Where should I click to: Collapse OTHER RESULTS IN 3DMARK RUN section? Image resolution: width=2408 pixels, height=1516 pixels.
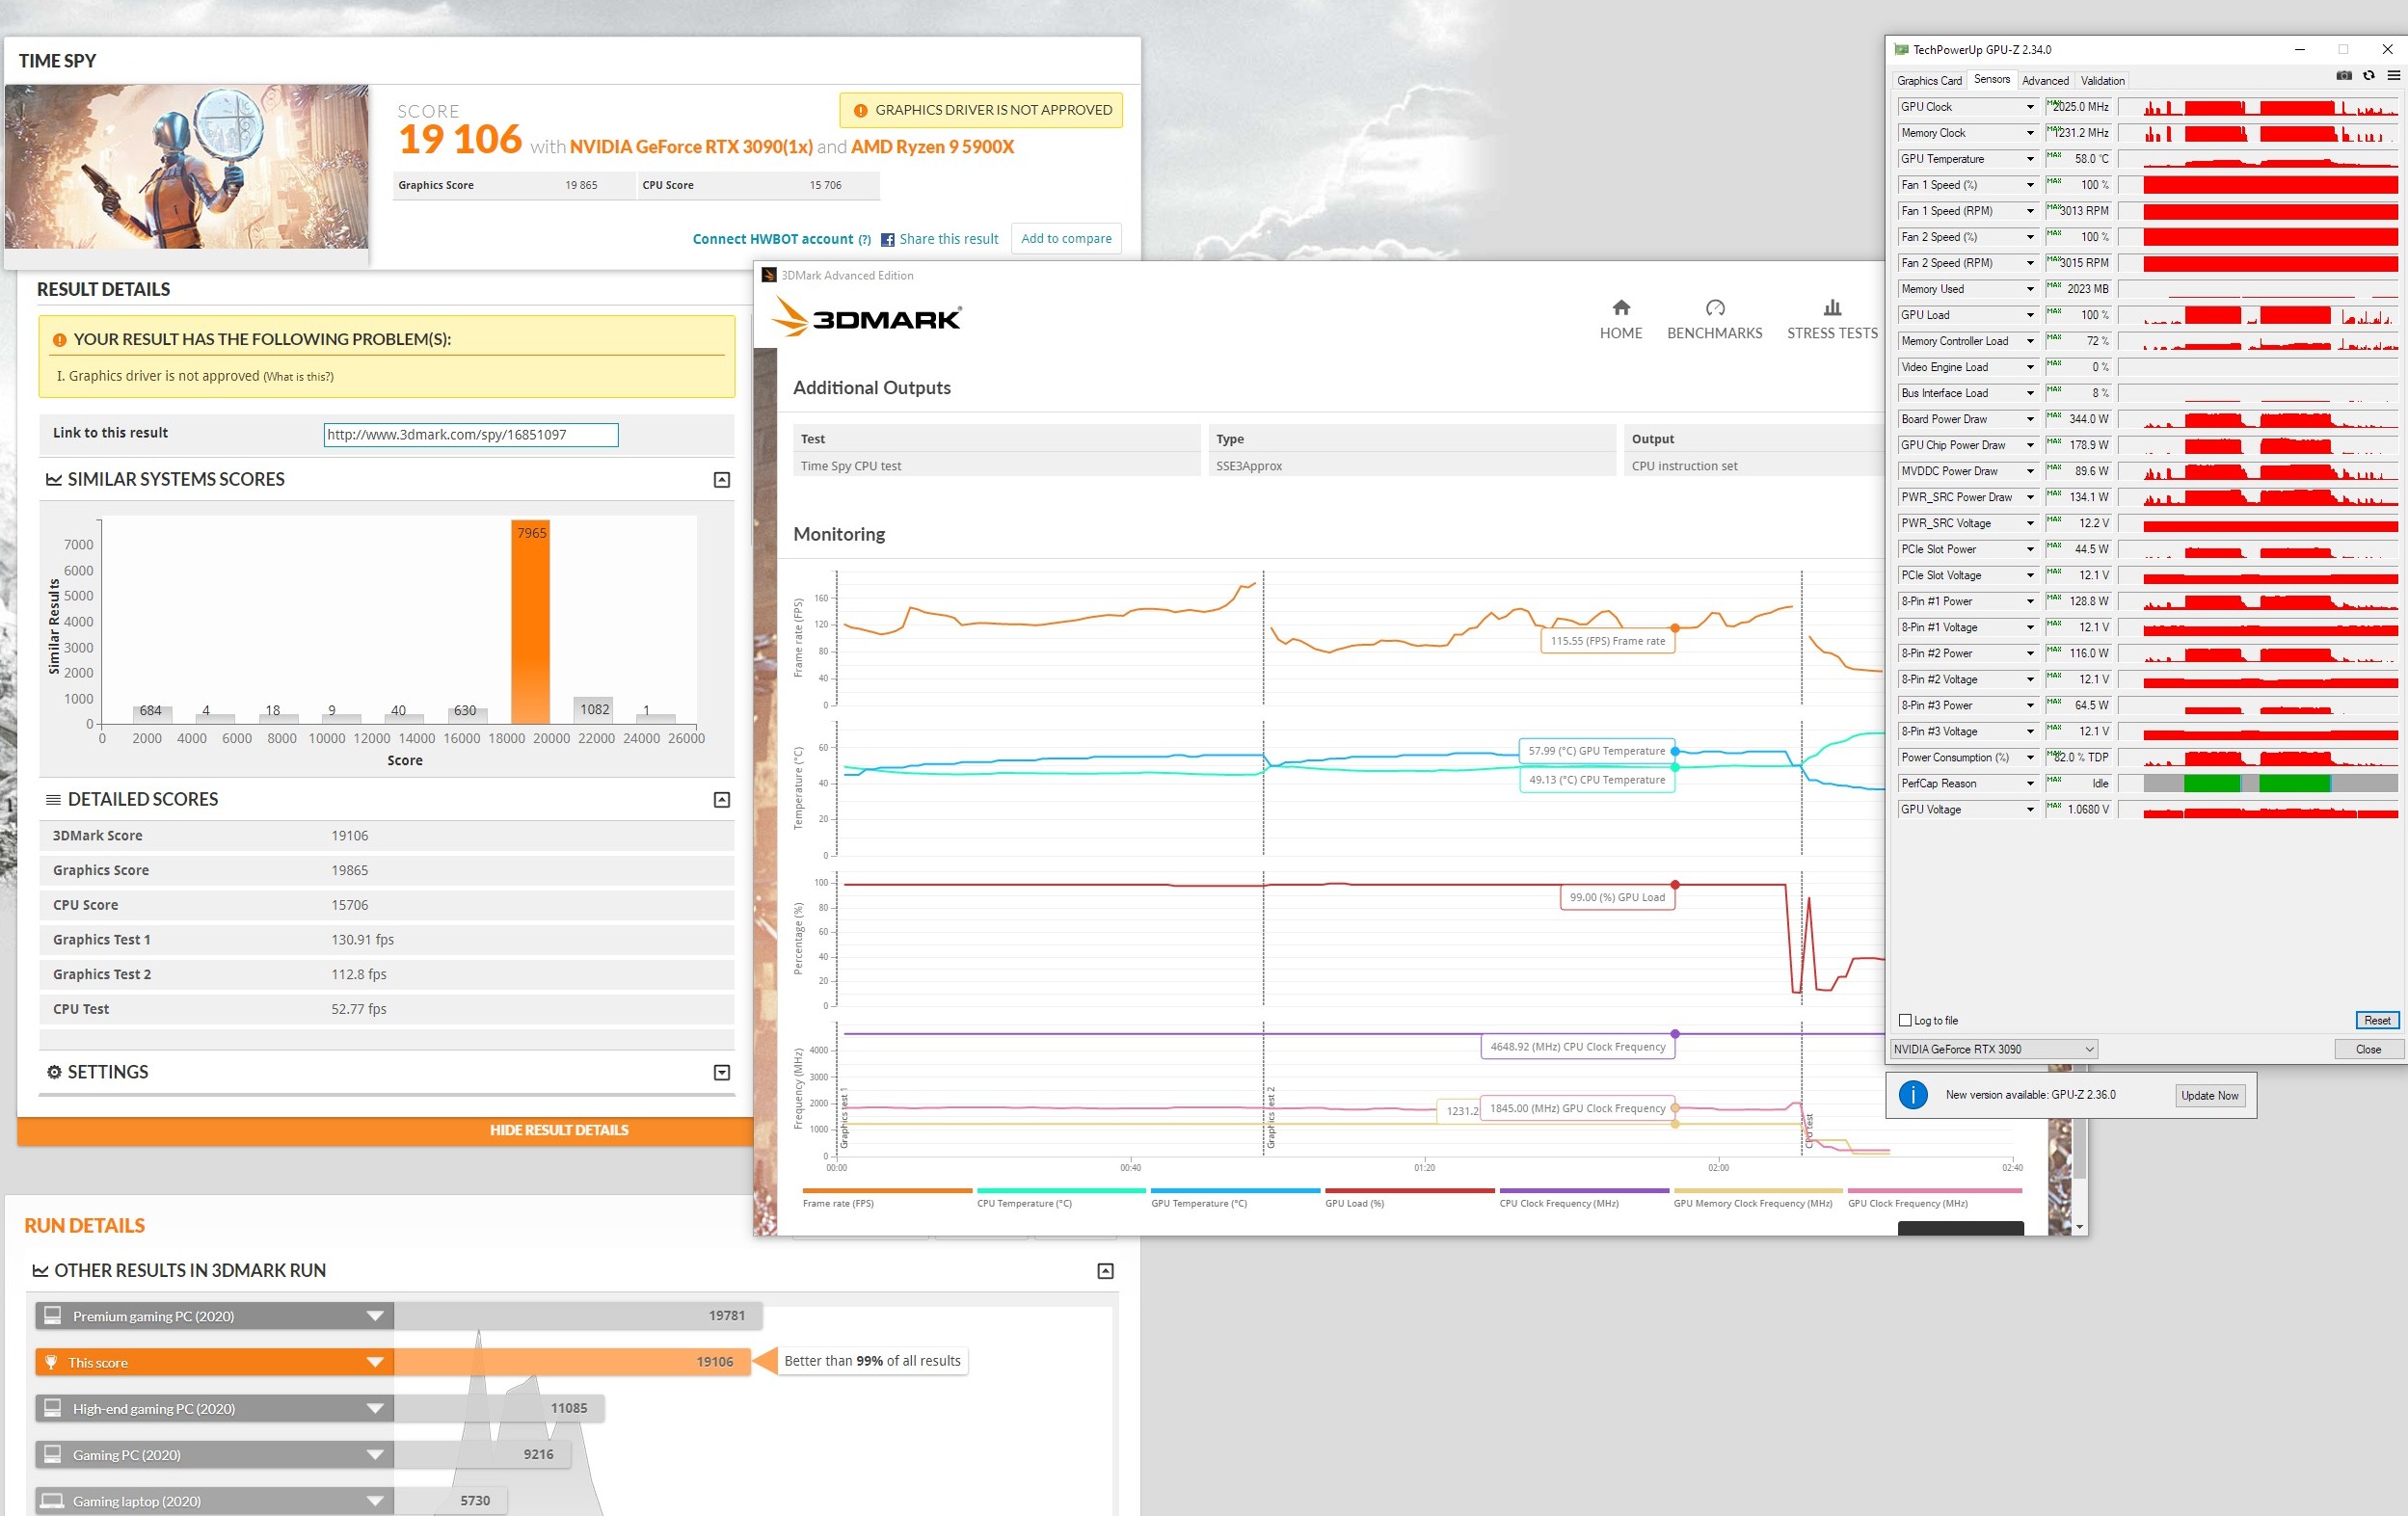pos(1105,1271)
